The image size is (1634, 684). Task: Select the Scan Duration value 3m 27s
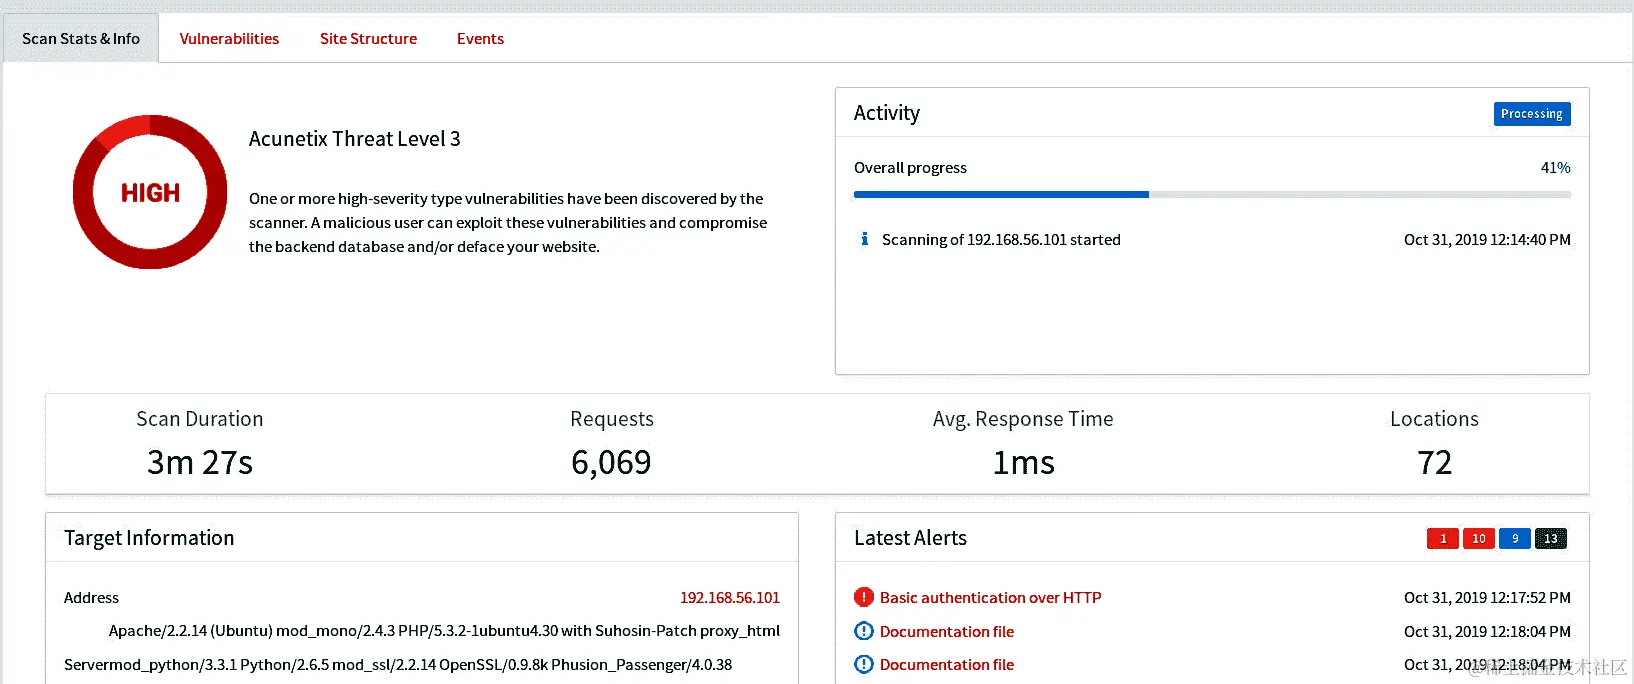(x=200, y=462)
